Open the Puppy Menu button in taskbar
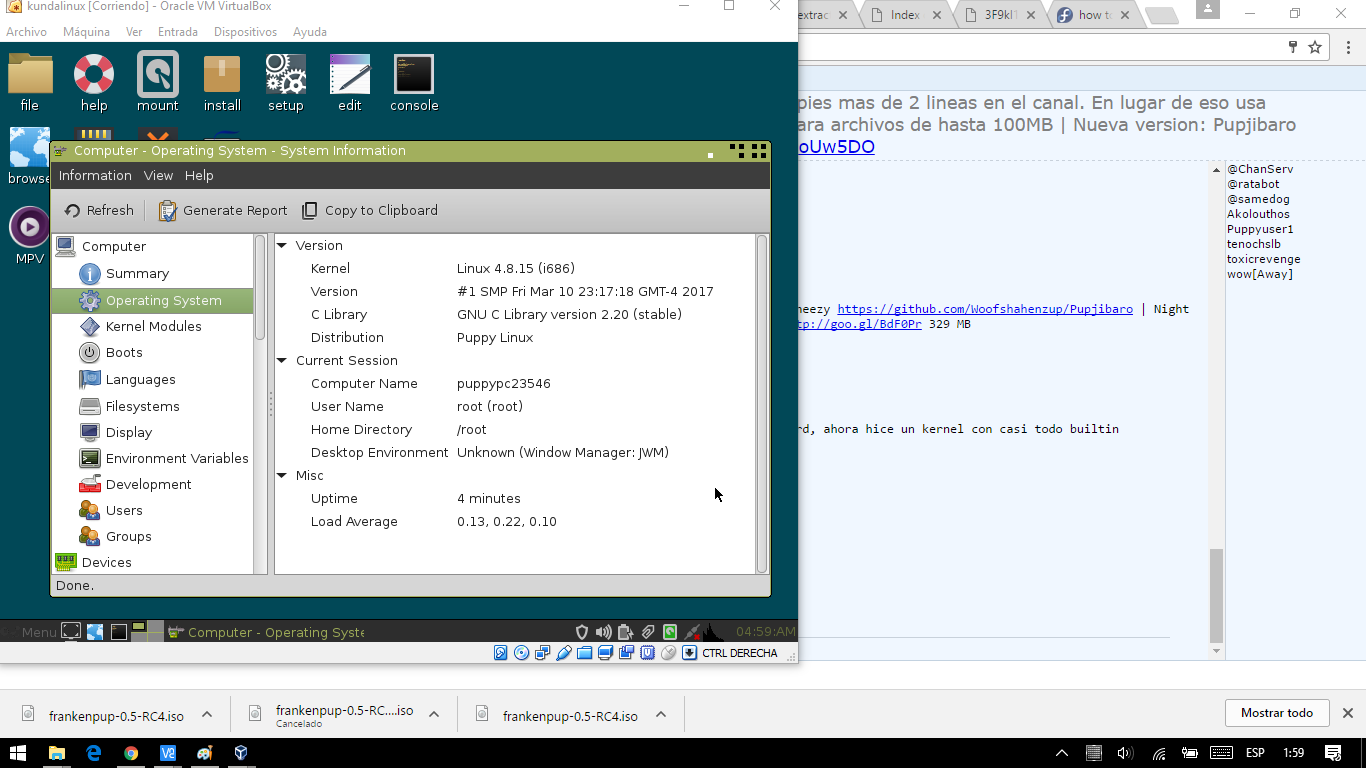 tap(31, 632)
